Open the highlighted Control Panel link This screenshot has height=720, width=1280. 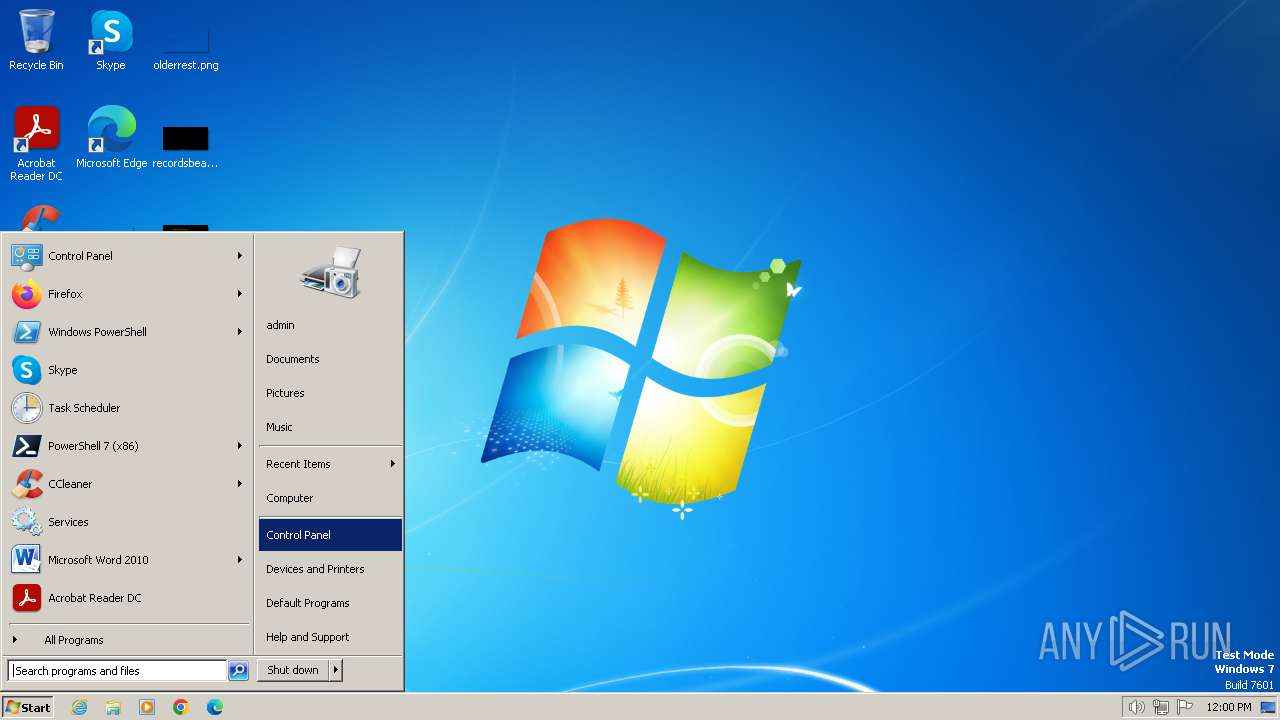coord(330,535)
